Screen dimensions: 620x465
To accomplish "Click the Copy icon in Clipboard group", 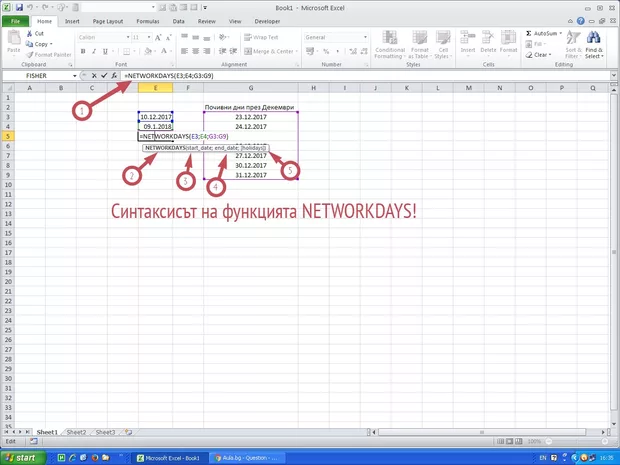I will coord(29,44).
